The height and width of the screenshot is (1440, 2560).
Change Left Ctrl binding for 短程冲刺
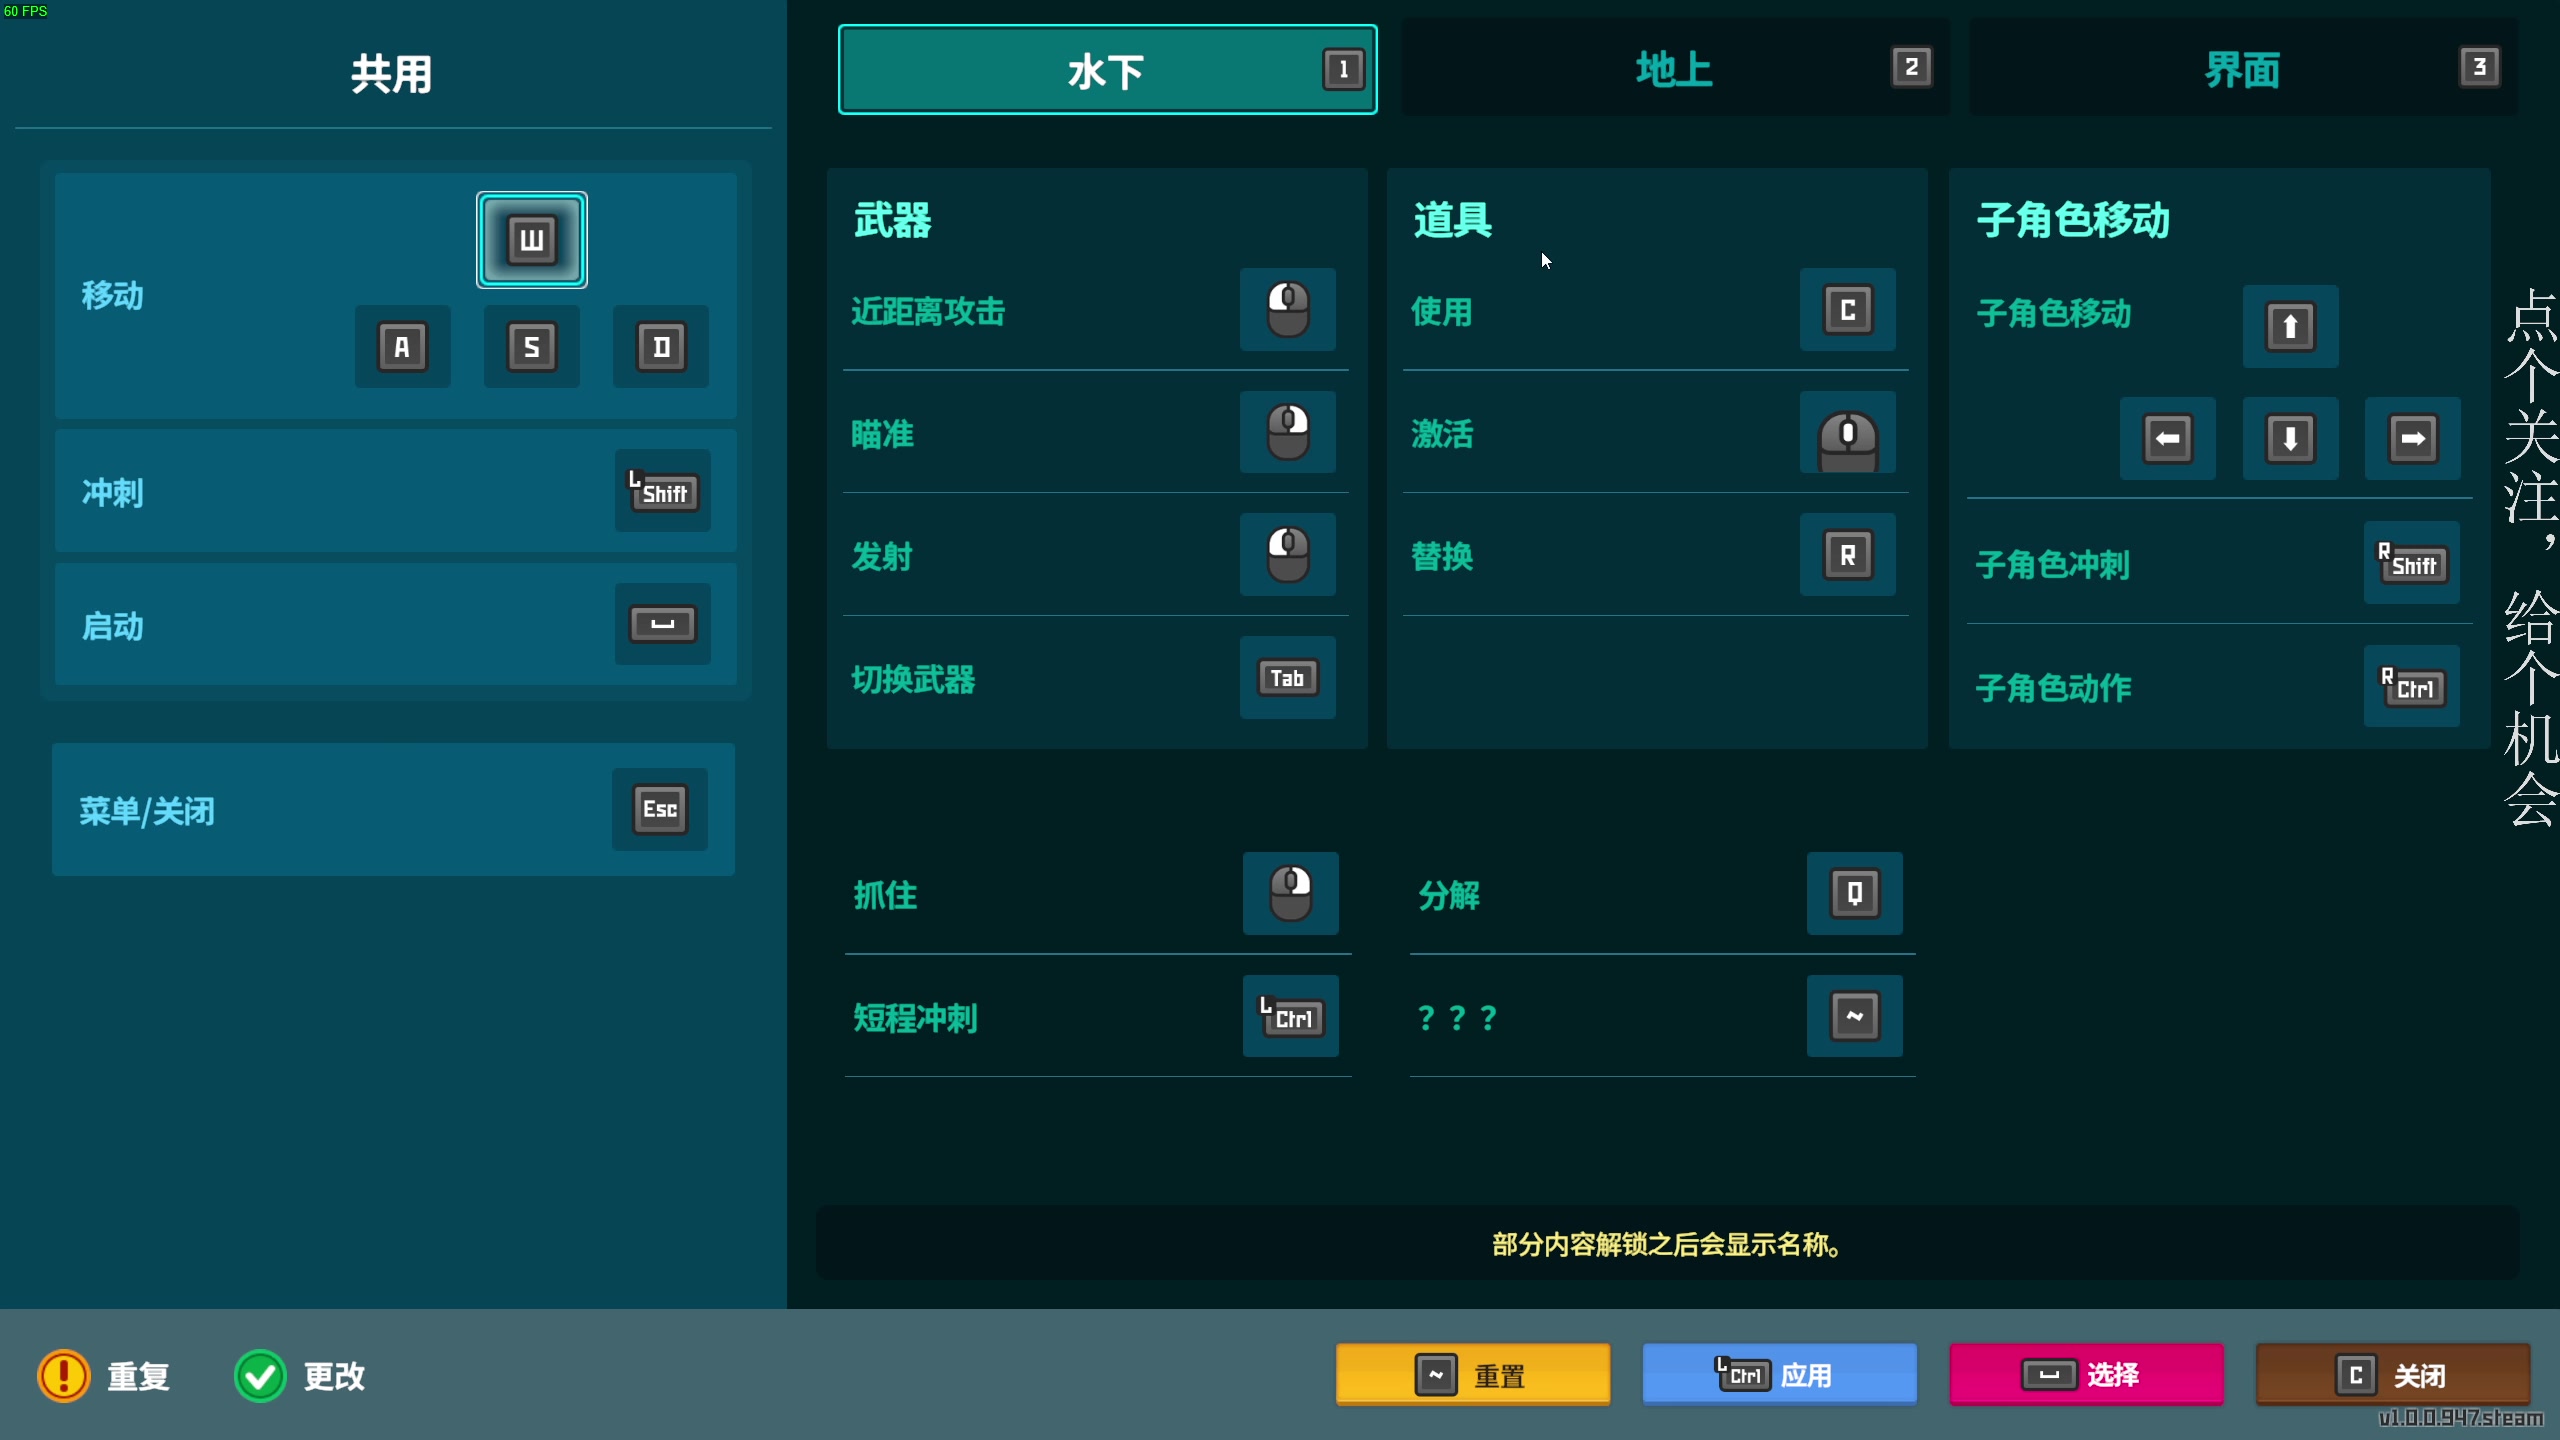[1291, 1016]
